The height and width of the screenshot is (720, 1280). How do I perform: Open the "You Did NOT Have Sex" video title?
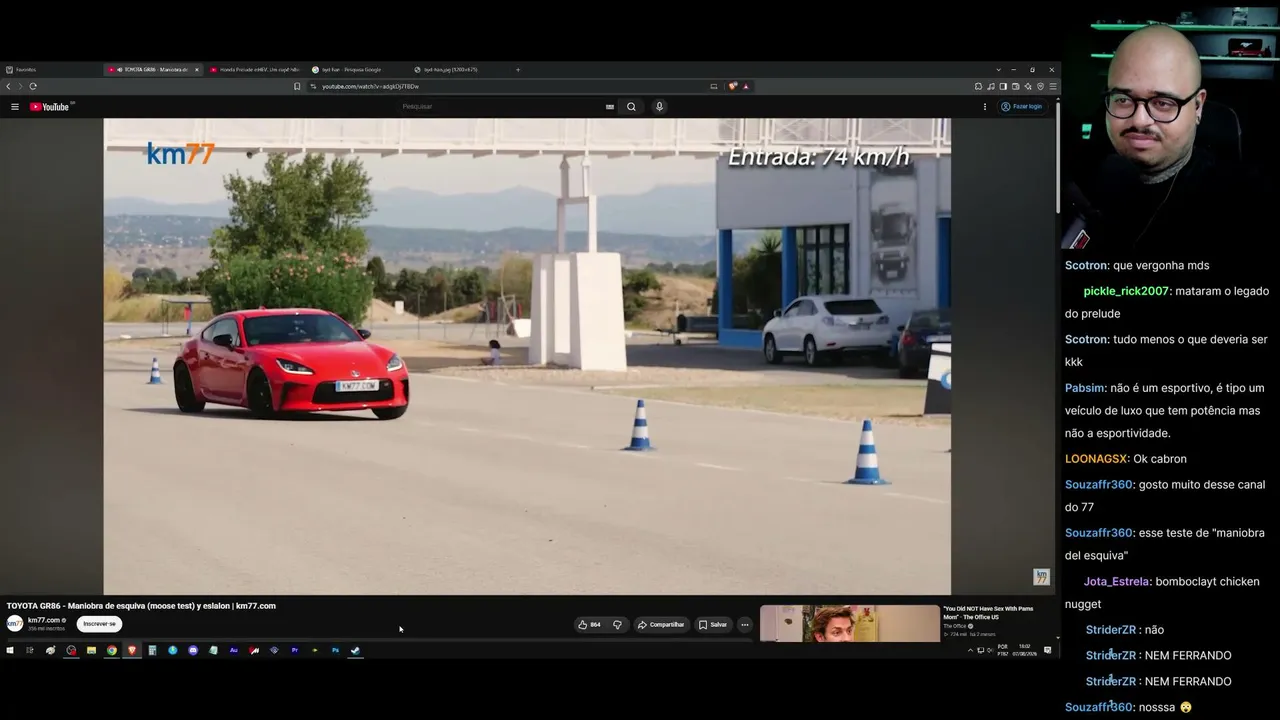[988, 613]
